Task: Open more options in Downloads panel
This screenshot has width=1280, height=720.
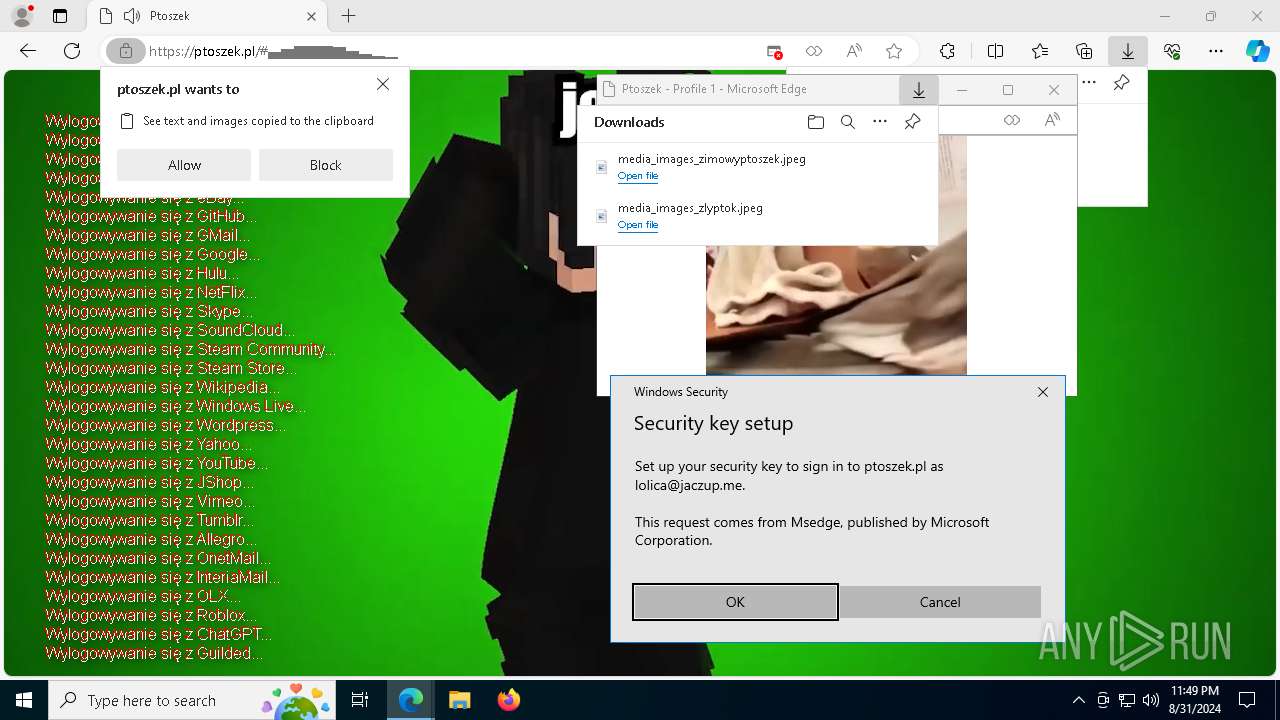Action: tap(880, 122)
